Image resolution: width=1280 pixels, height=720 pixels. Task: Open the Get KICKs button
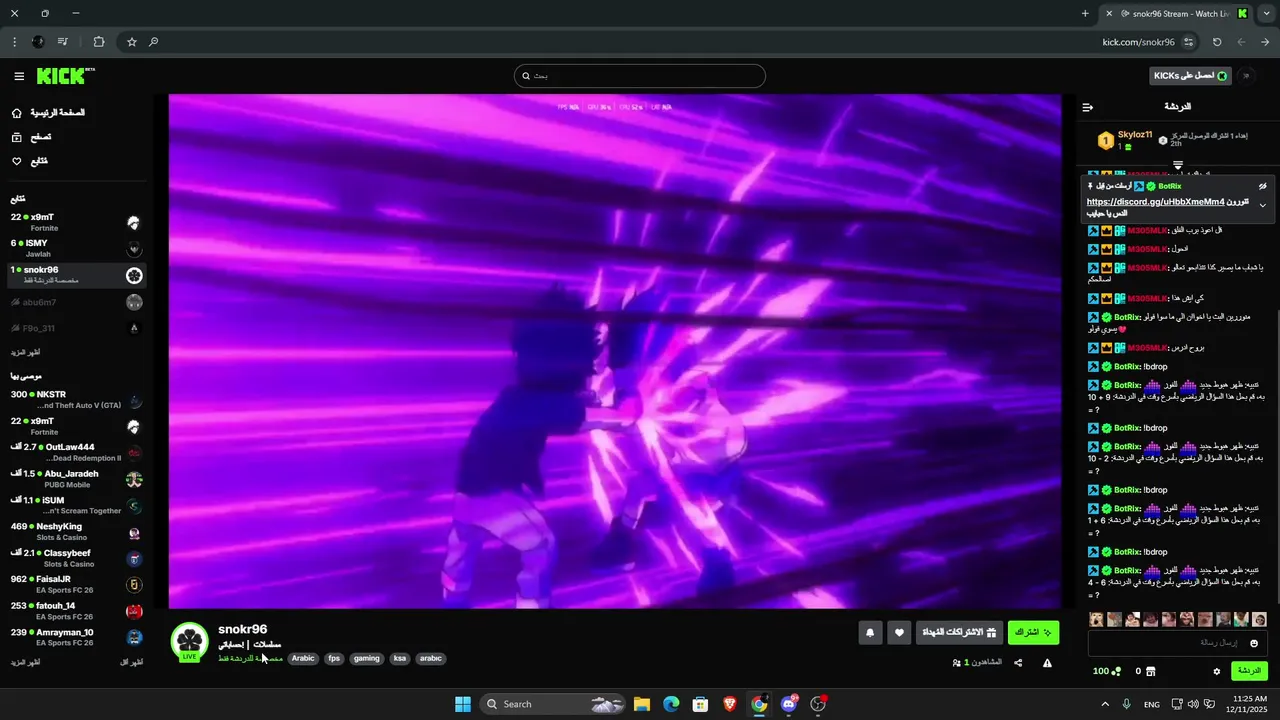pos(1190,76)
